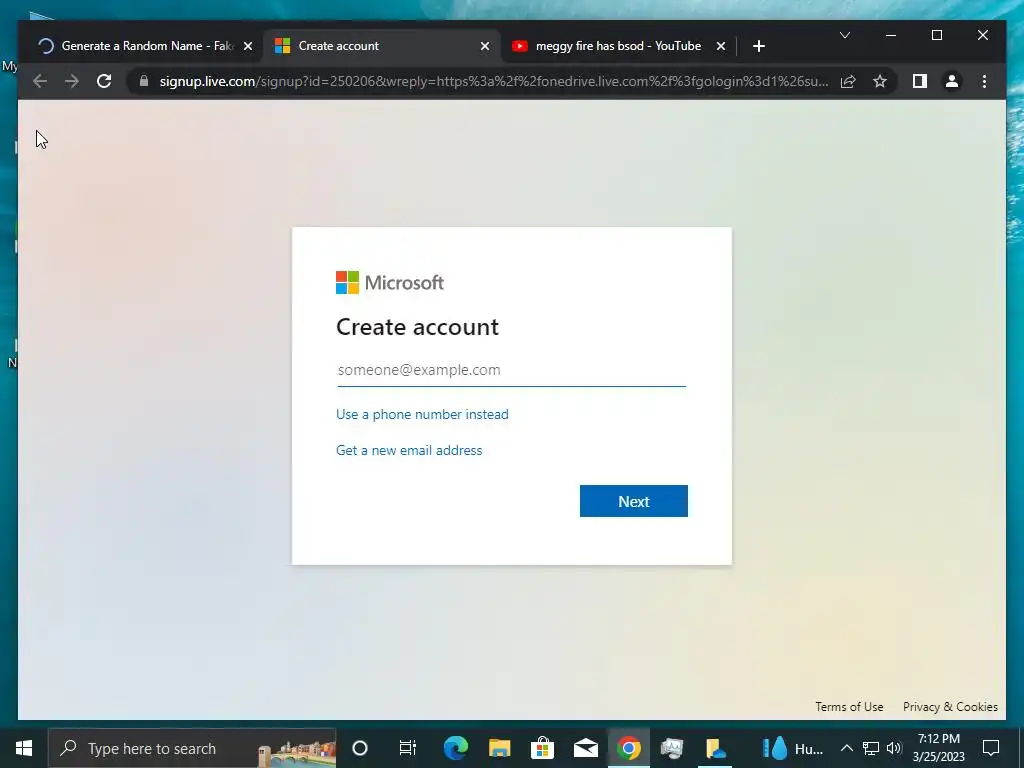The height and width of the screenshot is (768, 1024).
Task: Close the Chrome window
Action: coord(982,35)
